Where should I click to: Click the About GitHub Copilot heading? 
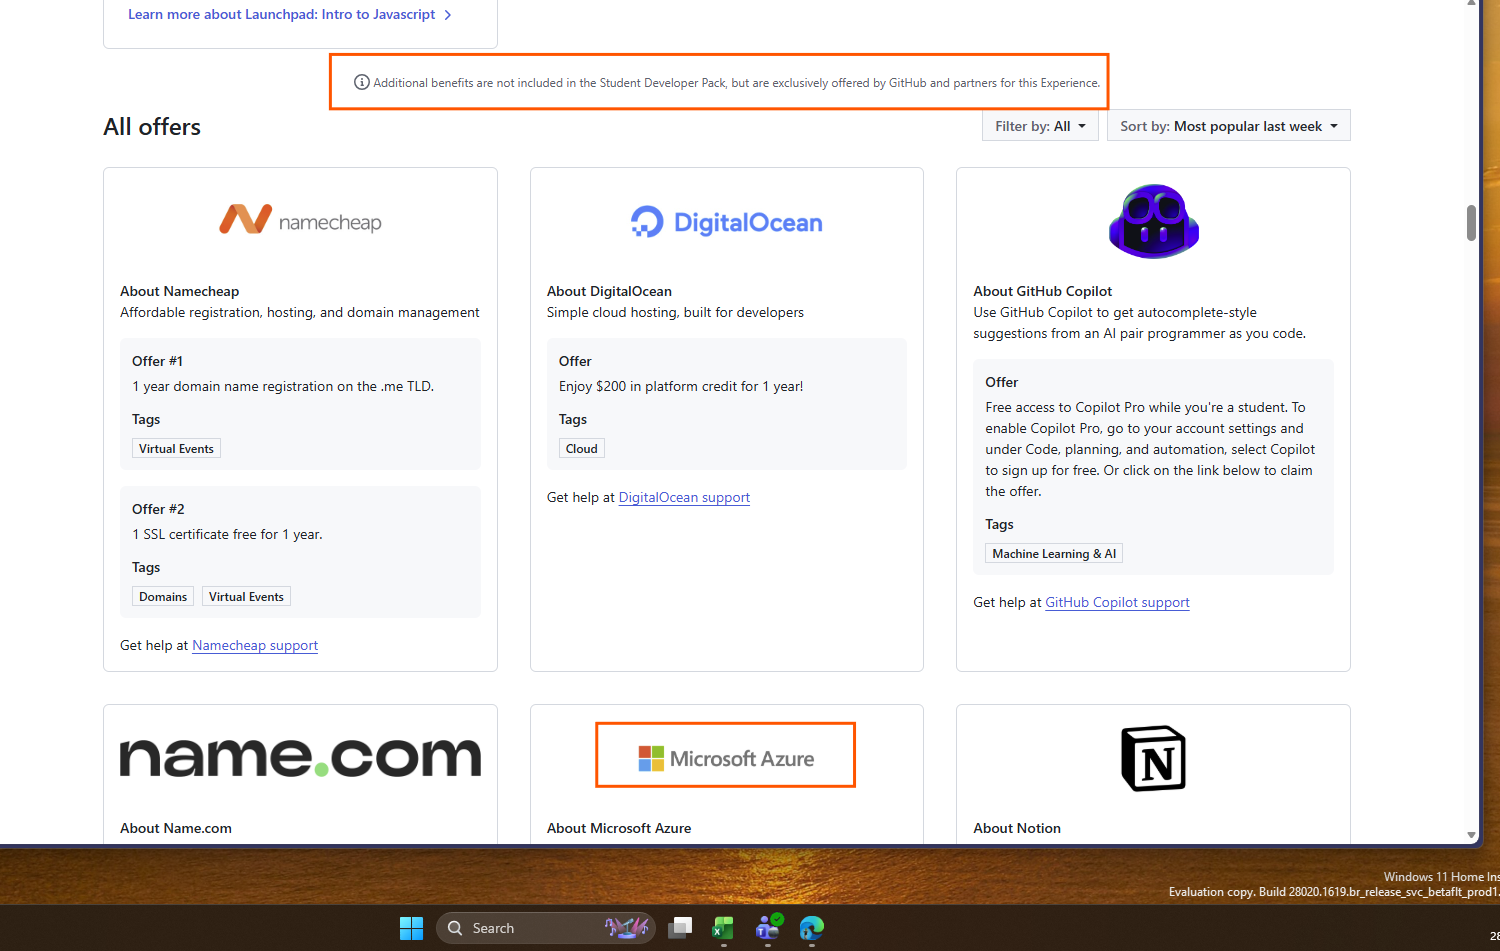pos(1042,291)
